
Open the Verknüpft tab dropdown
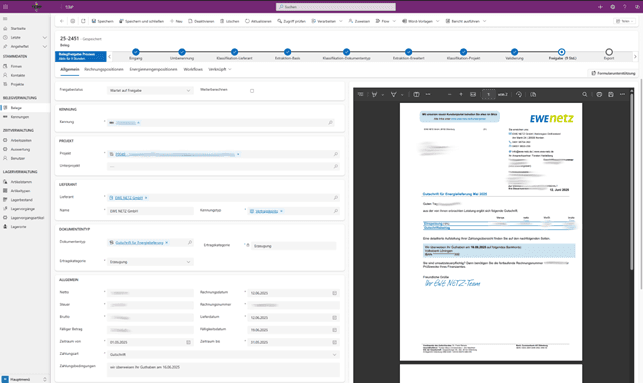coord(220,69)
